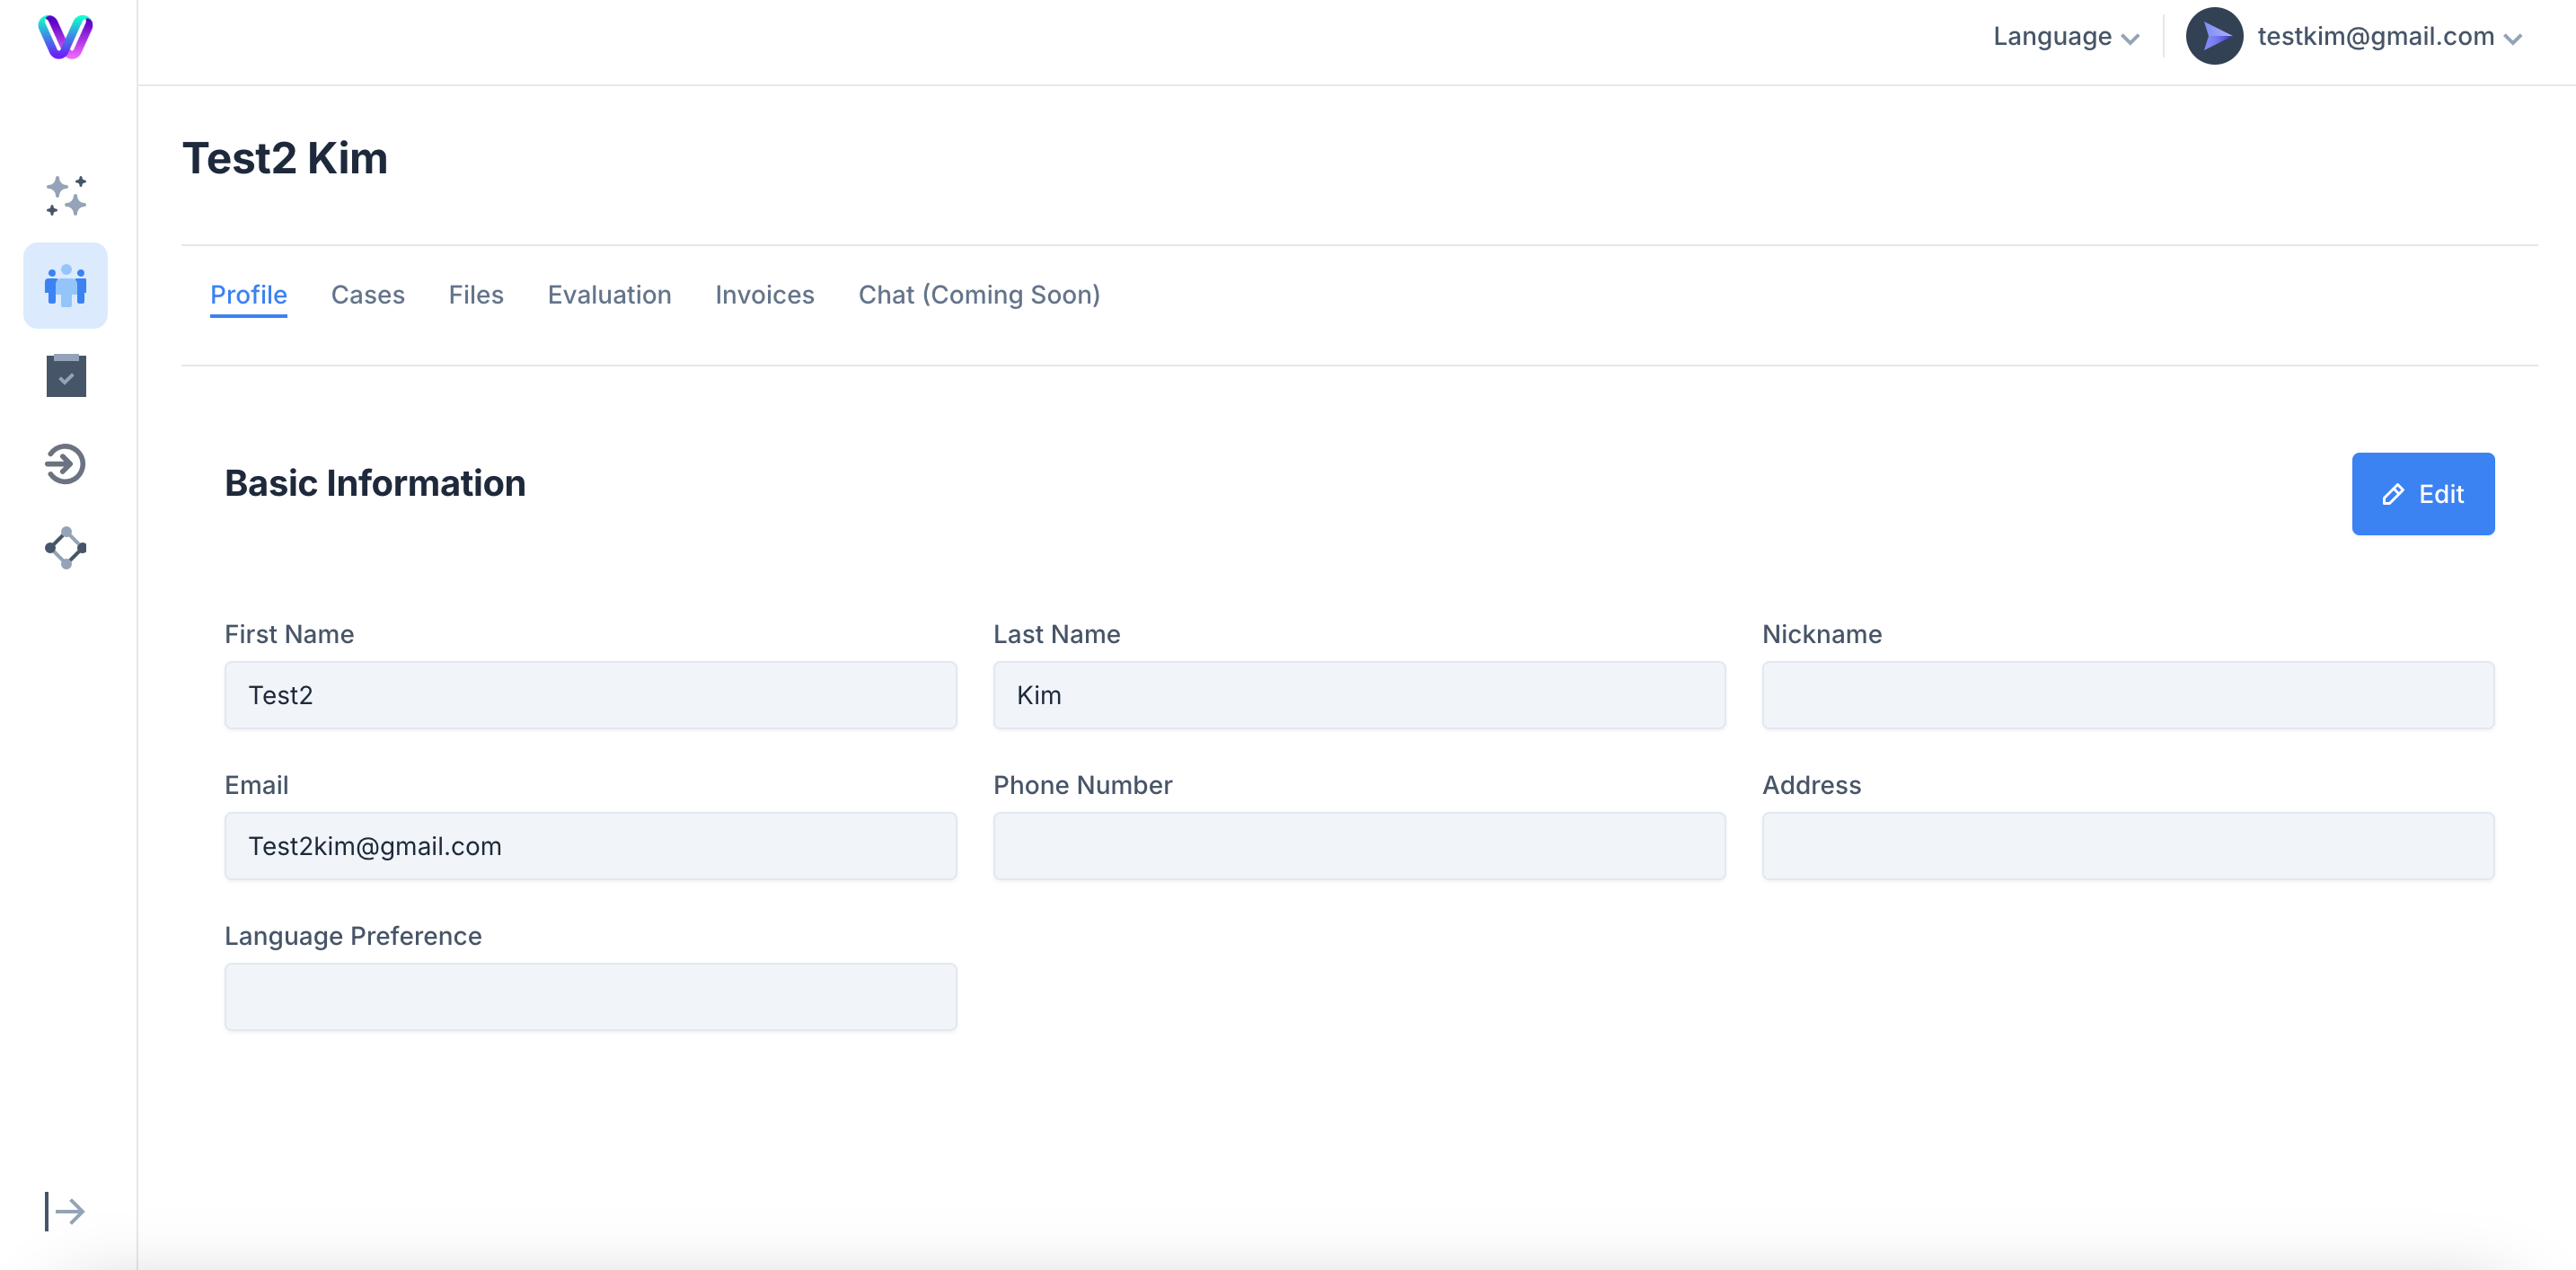Open the Invoices tab
This screenshot has height=1270, width=2576.
pyautogui.click(x=765, y=295)
